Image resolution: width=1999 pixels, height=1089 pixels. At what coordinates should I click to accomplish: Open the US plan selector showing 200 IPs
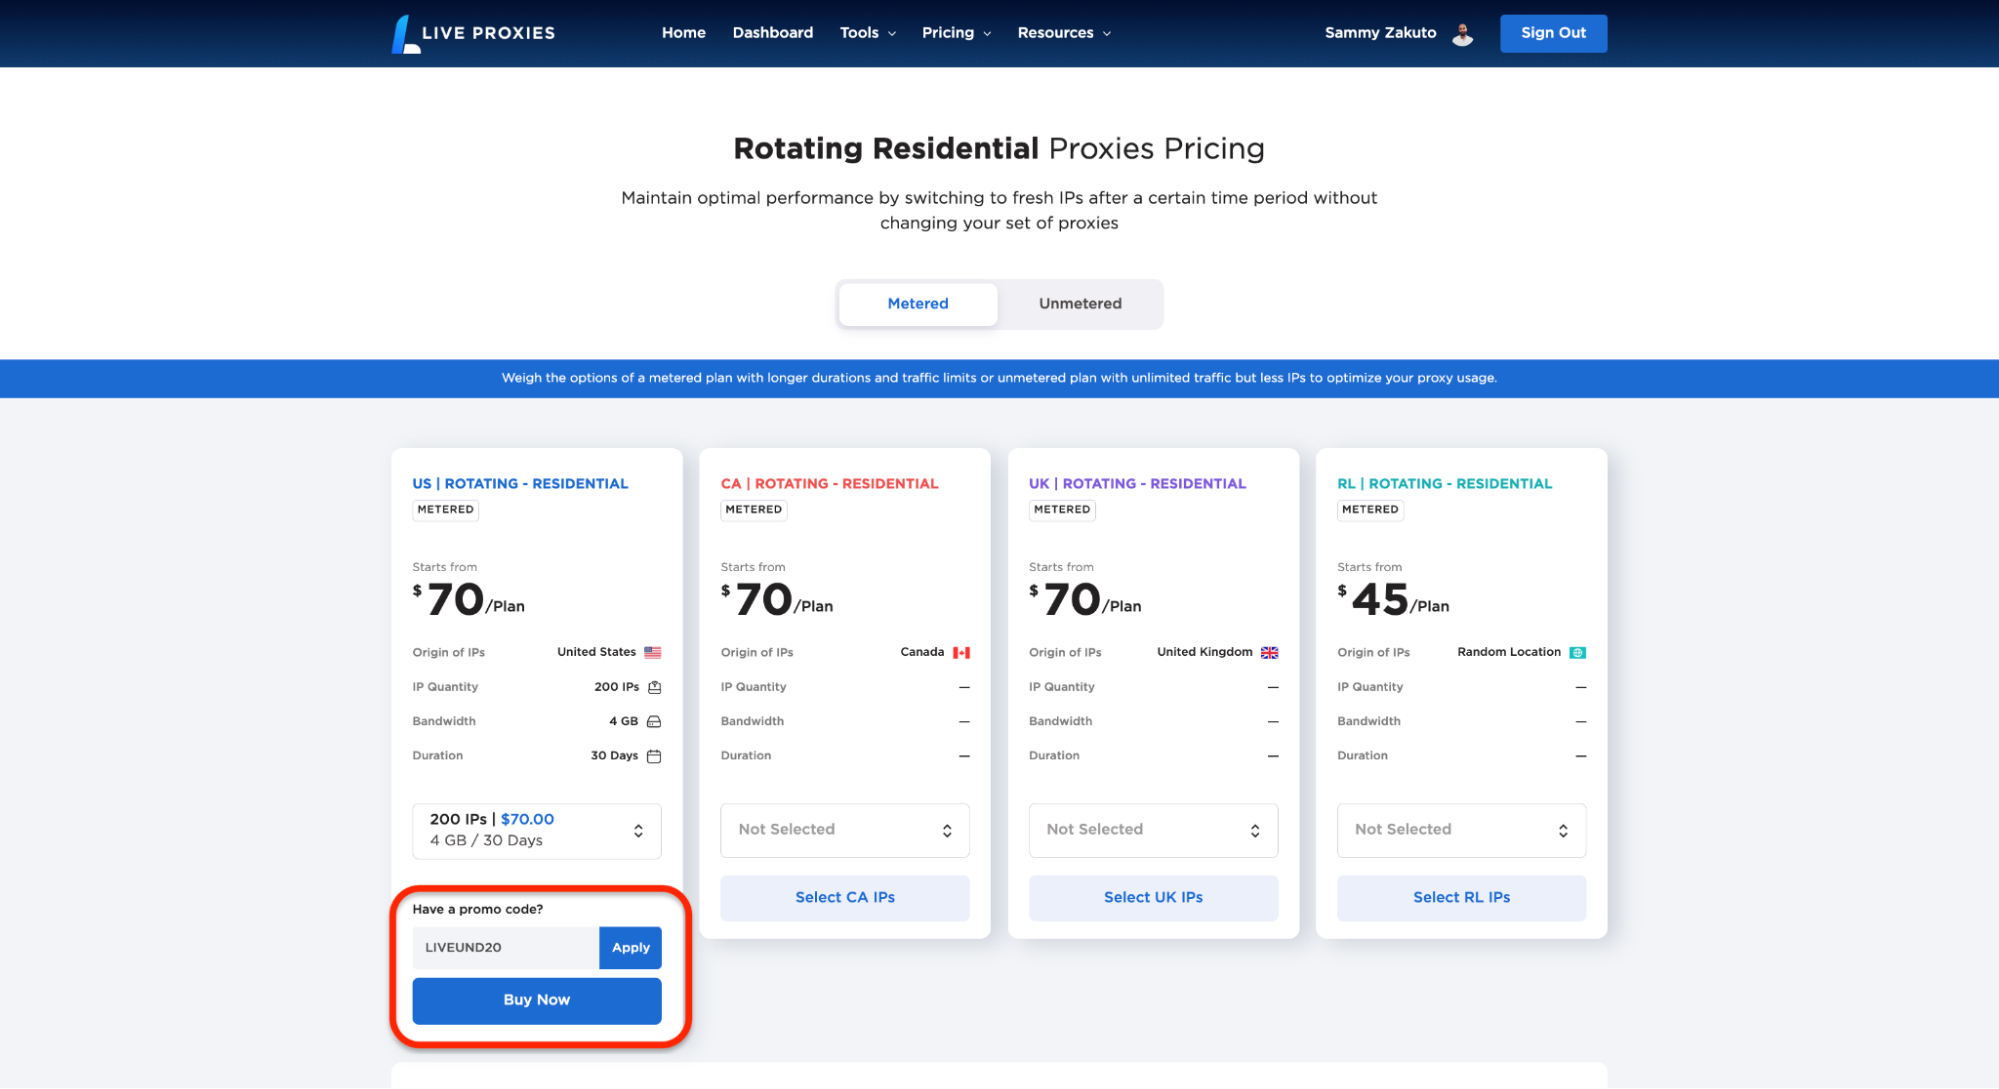tap(536, 830)
